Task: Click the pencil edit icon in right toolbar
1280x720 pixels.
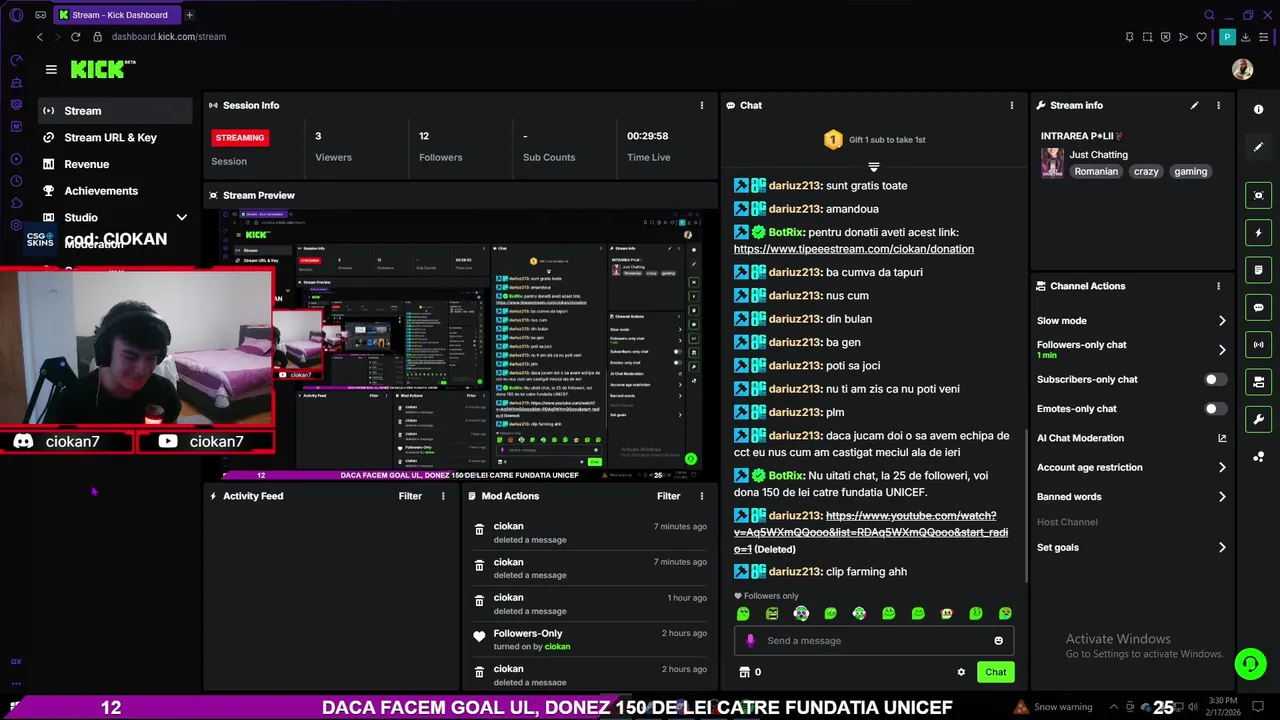Action: pyautogui.click(x=1258, y=147)
